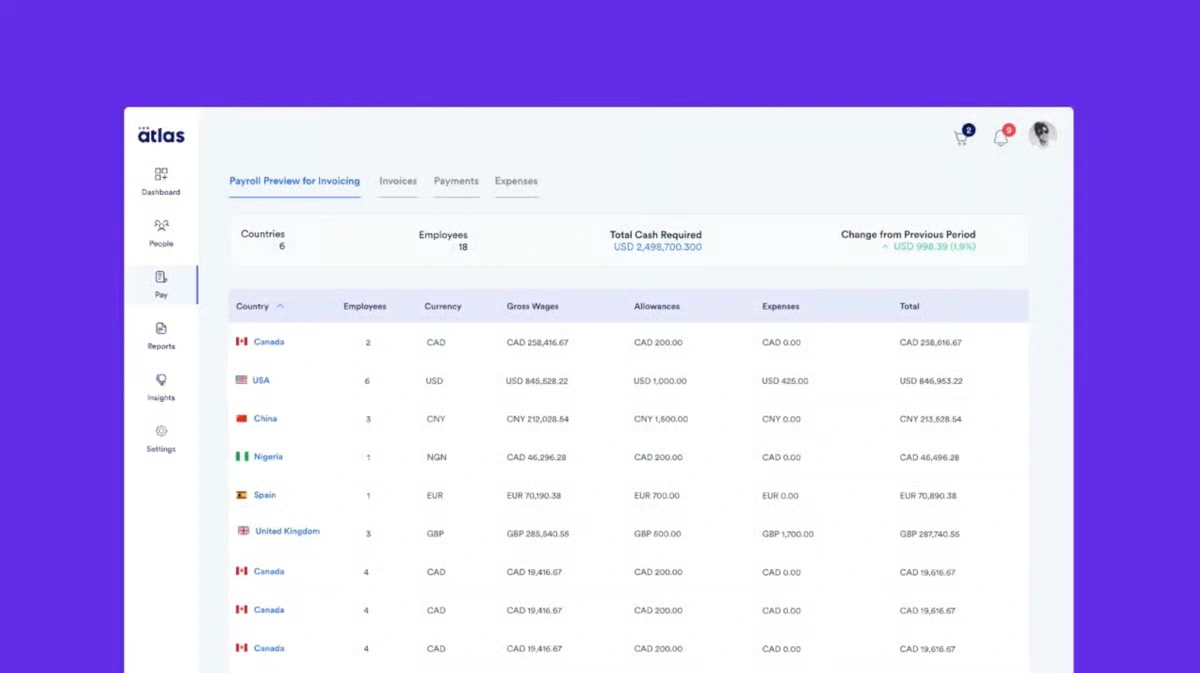Open the Dashboard sidebar icon

pyautogui.click(x=161, y=174)
